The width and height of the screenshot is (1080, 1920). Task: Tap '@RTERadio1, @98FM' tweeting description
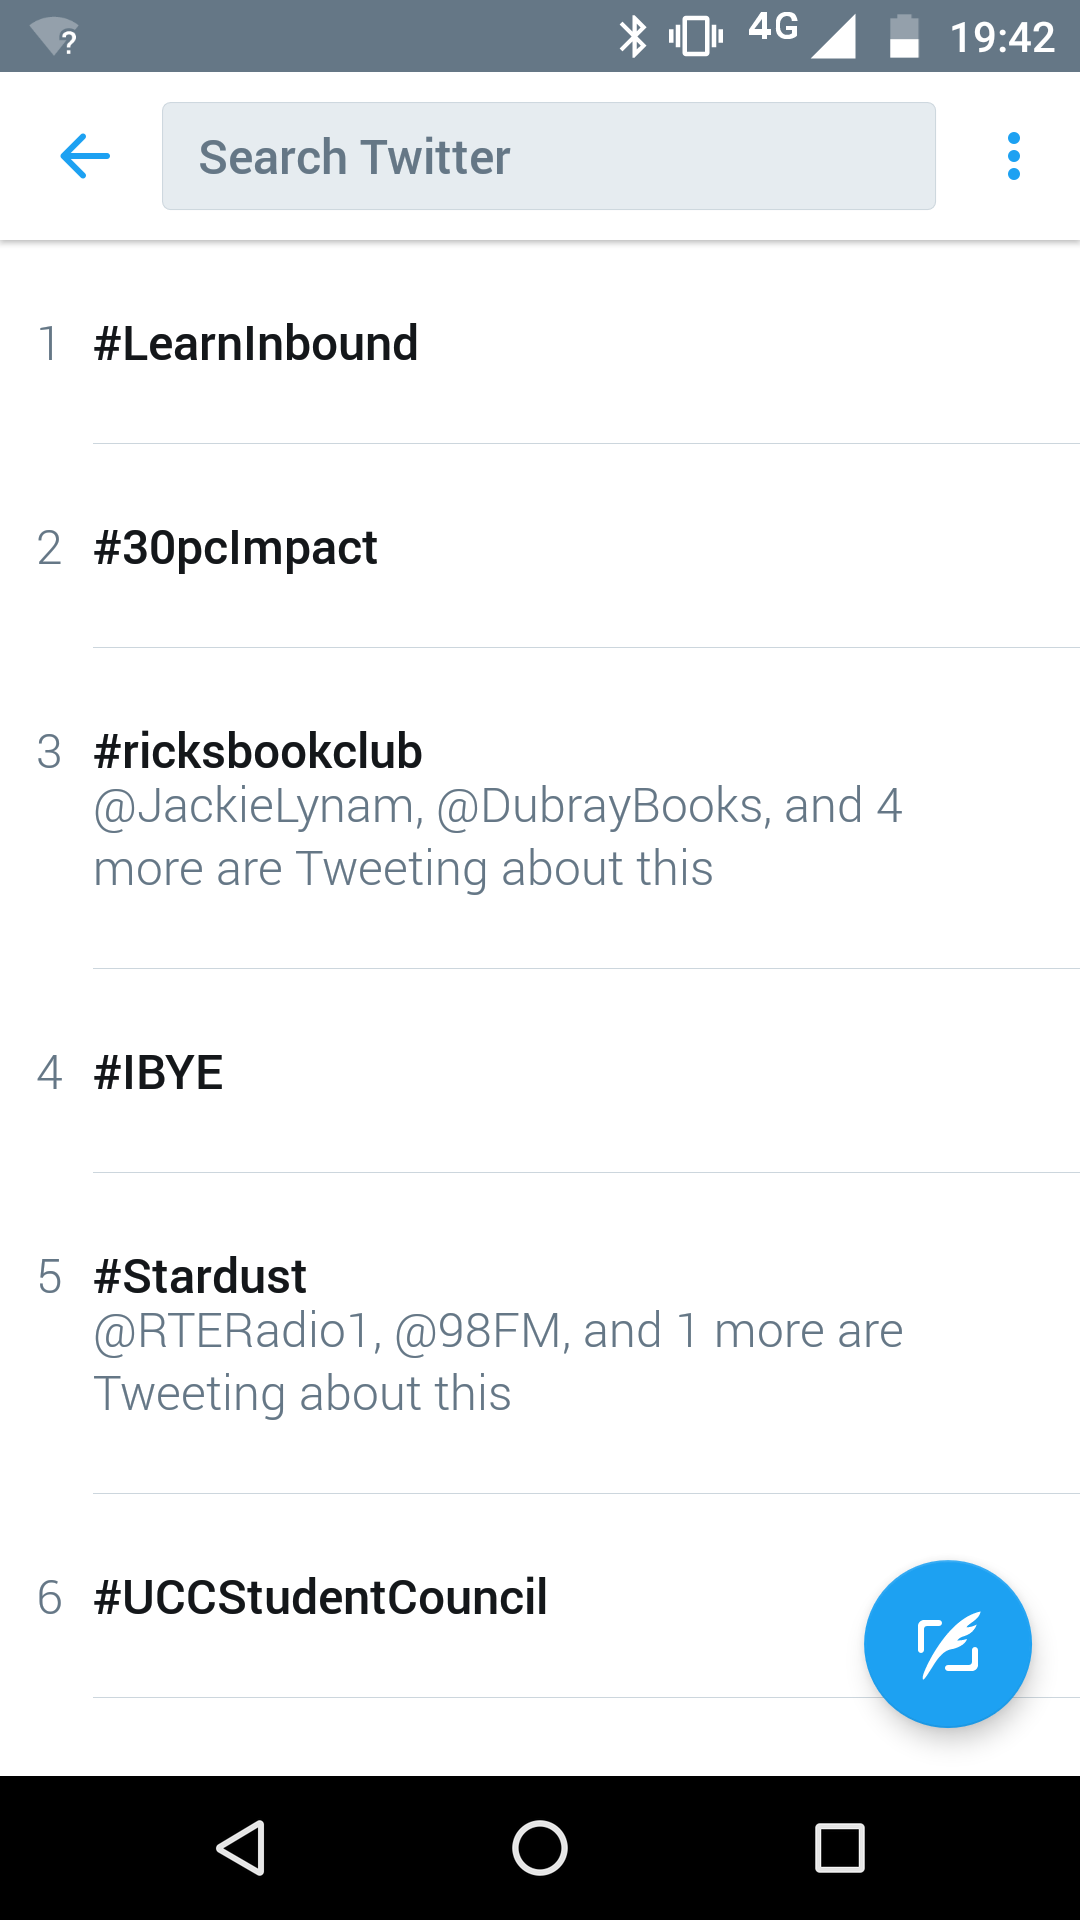pyautogui.click(x=498, y=1362)
